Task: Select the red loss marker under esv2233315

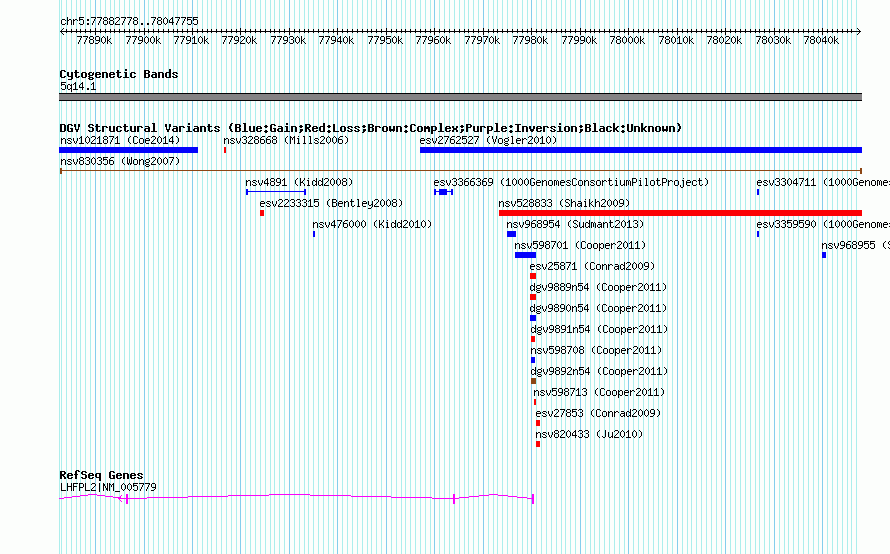Action: point(262,213)
